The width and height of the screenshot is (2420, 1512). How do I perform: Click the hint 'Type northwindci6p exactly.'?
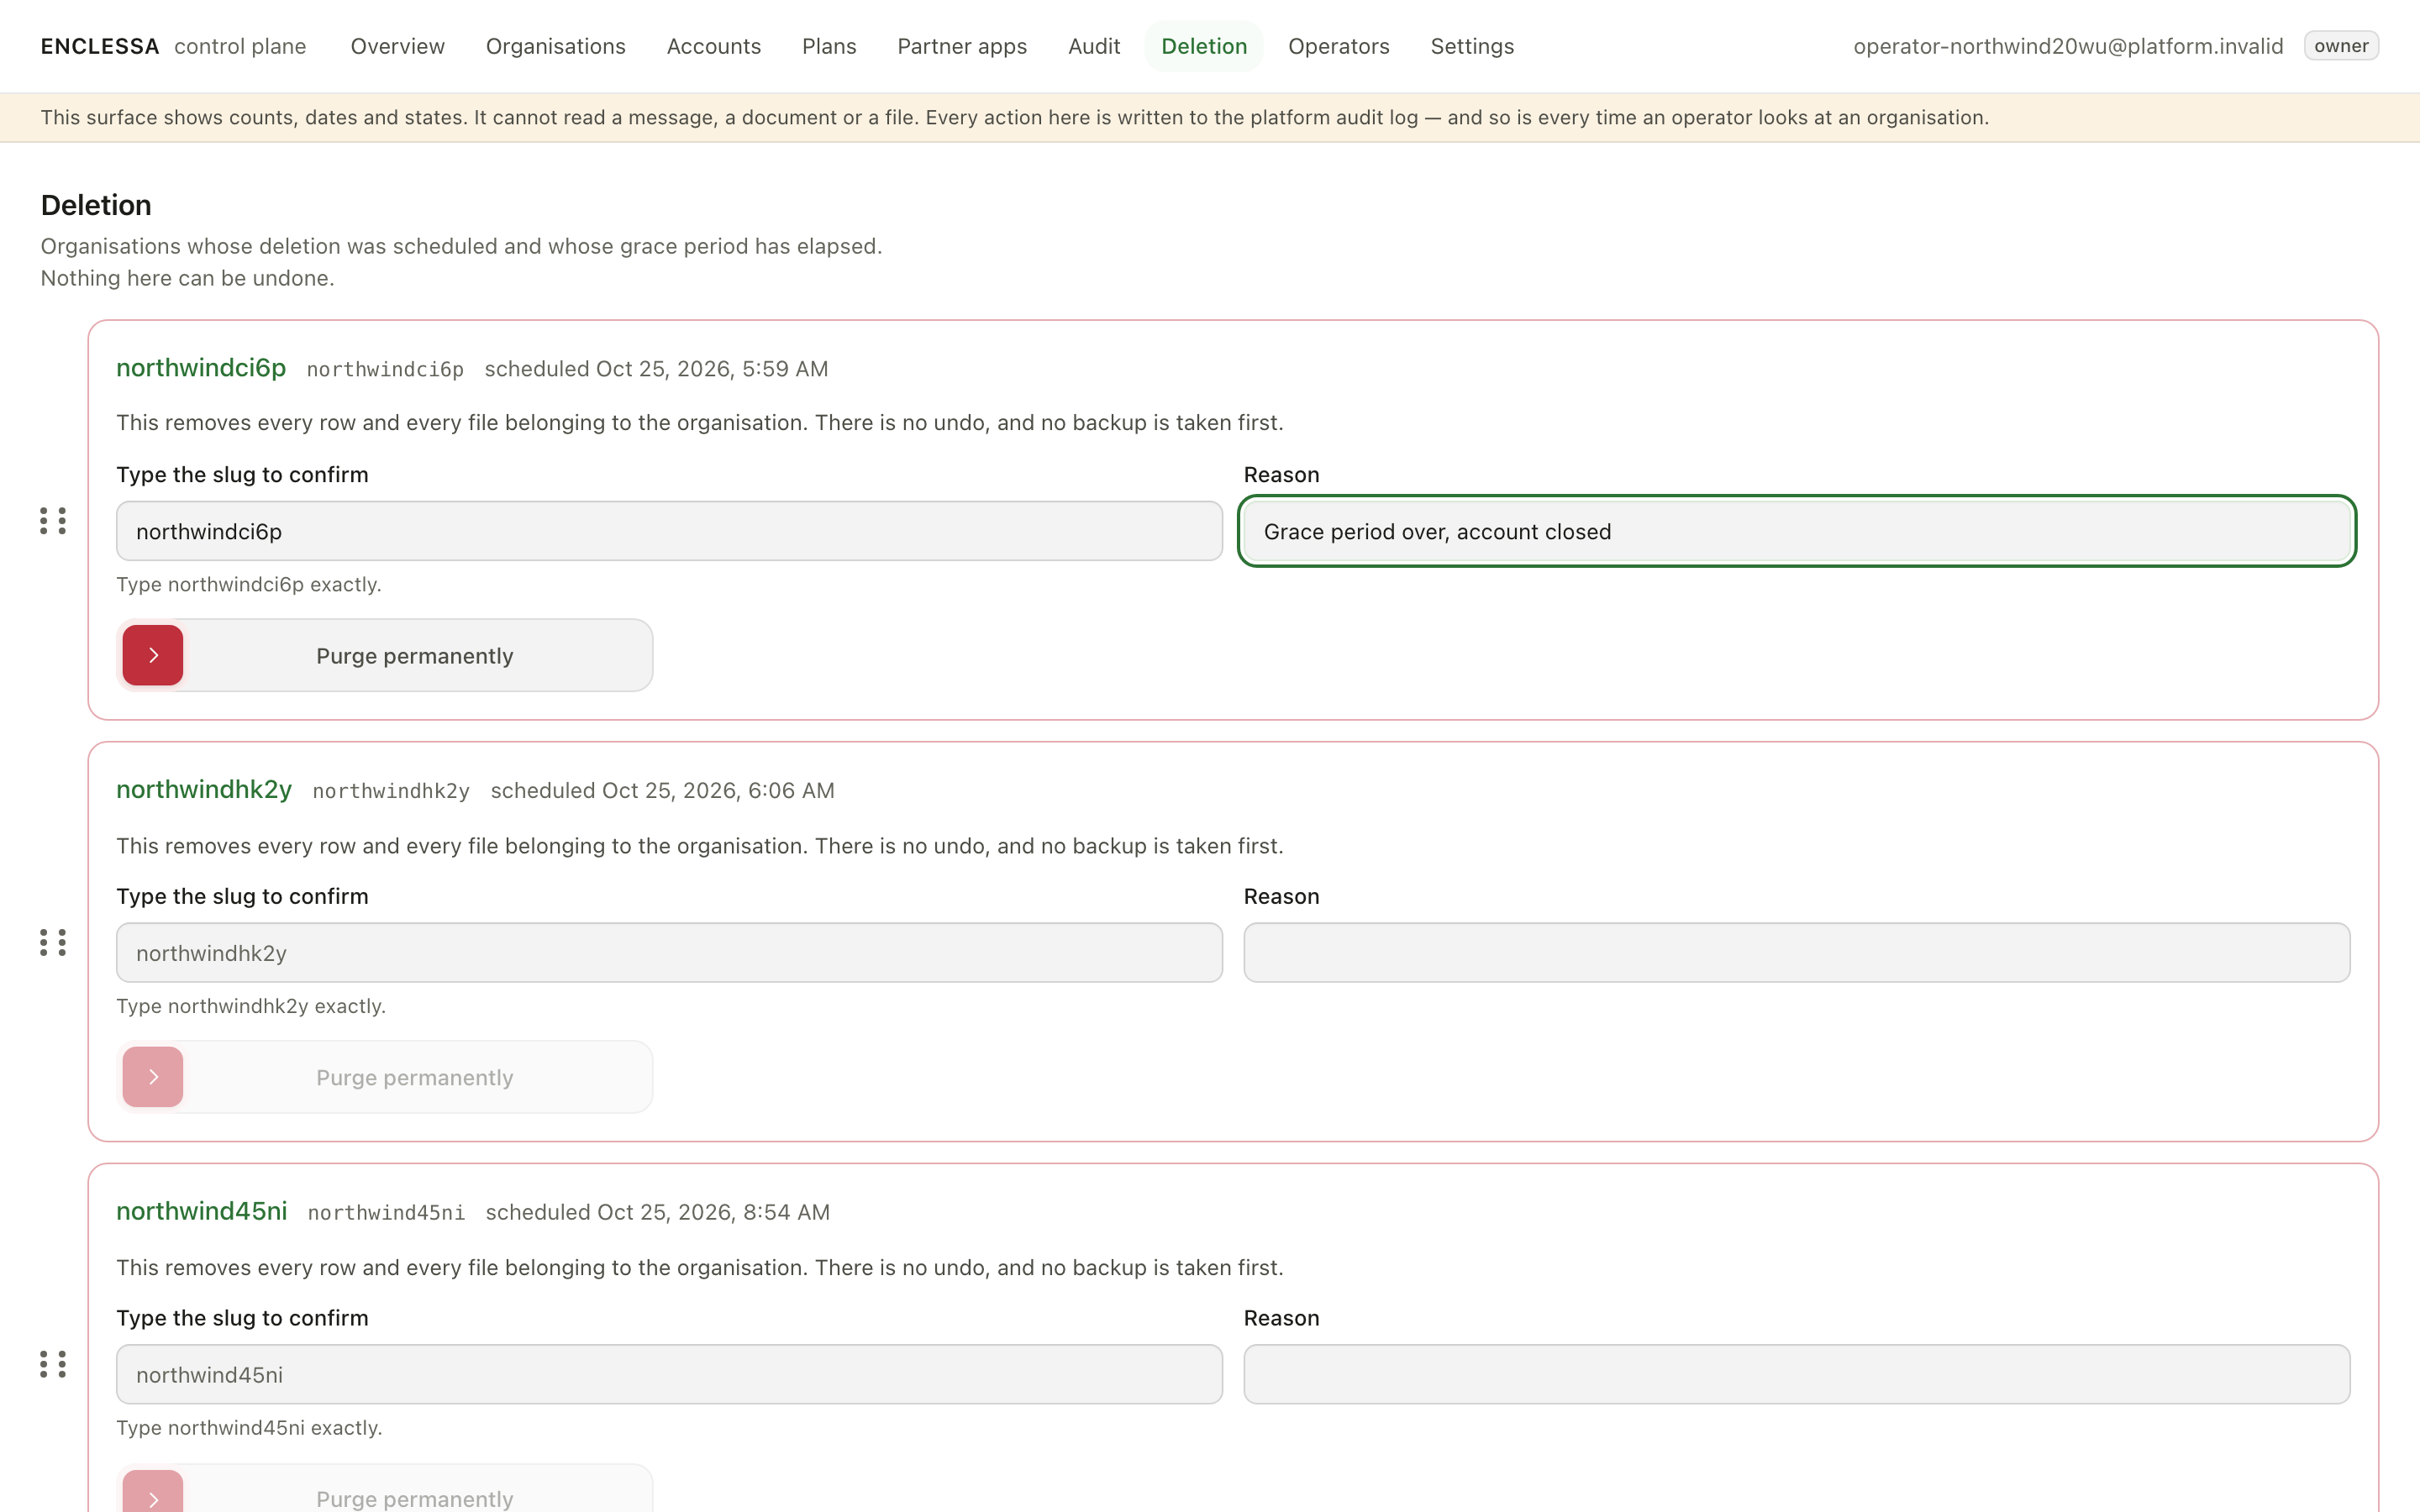(249, 584)
